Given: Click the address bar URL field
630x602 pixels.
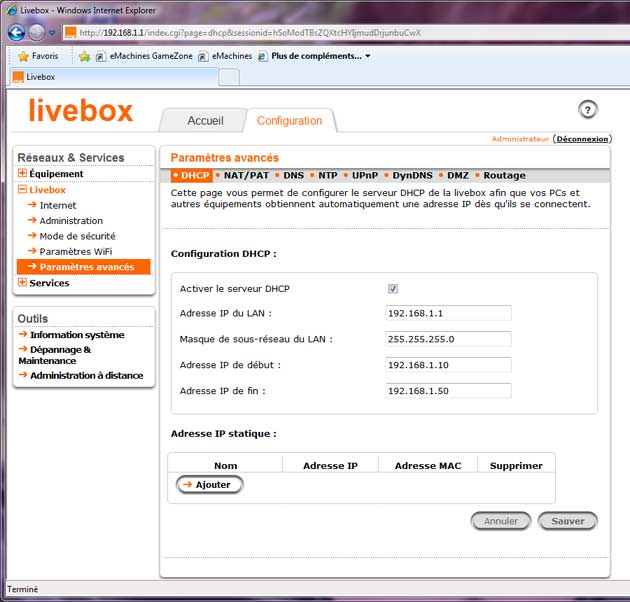Looking at the screenshot, I should point(346,33).
